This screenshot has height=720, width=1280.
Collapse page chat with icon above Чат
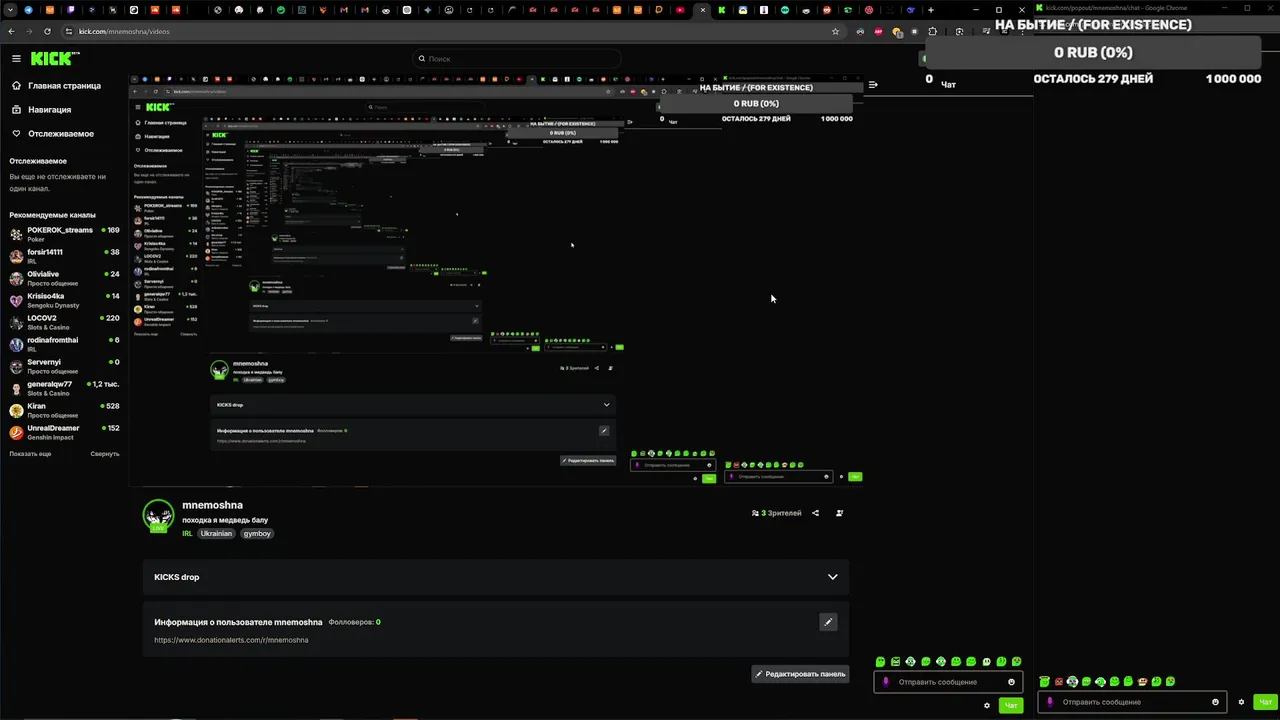[x=873, y=85]
